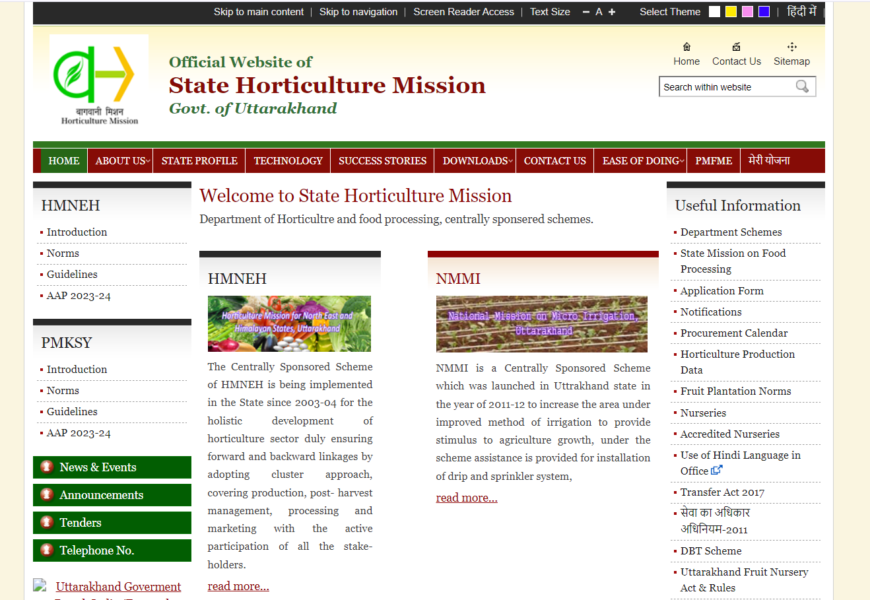Open the HOME menu tab

pyautogui.click(x=64, y=161)
